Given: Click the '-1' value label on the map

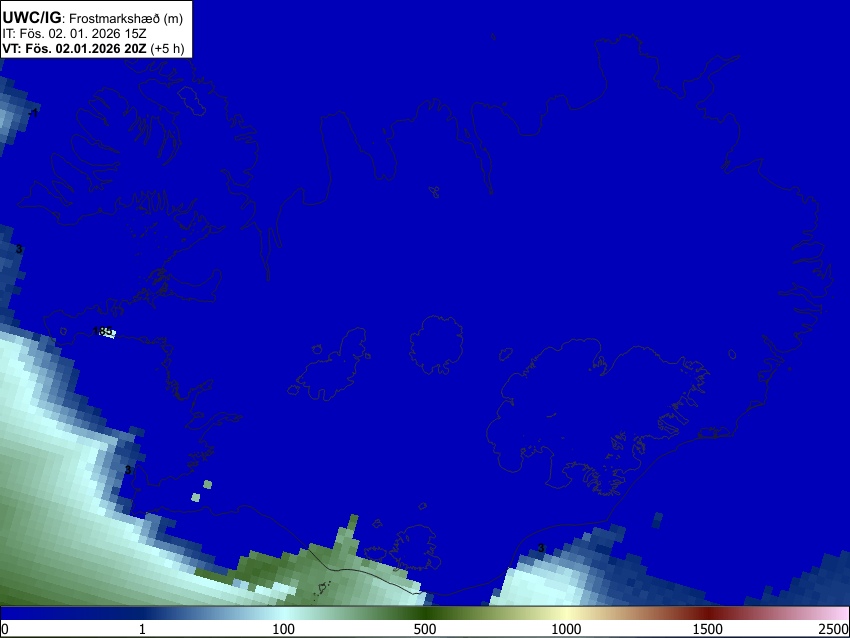Looking at the screenshot, I should (x=33, y=112).
